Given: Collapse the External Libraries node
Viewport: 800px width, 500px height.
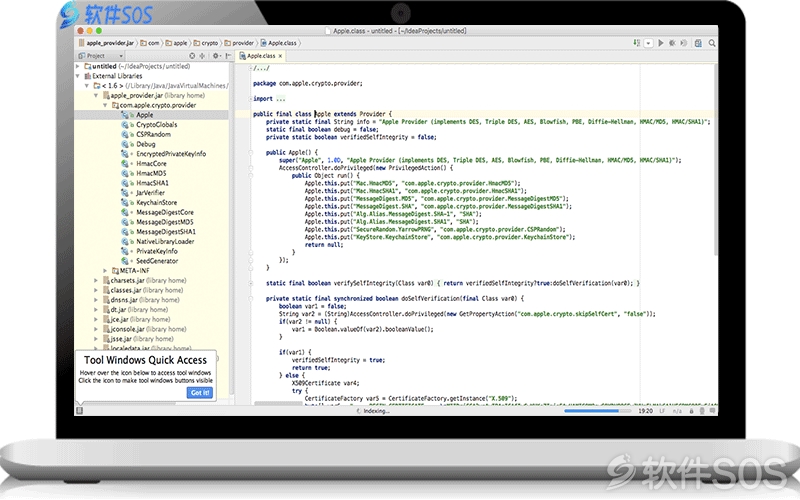Looking at the screenshot, I should (x=78, y=76).
